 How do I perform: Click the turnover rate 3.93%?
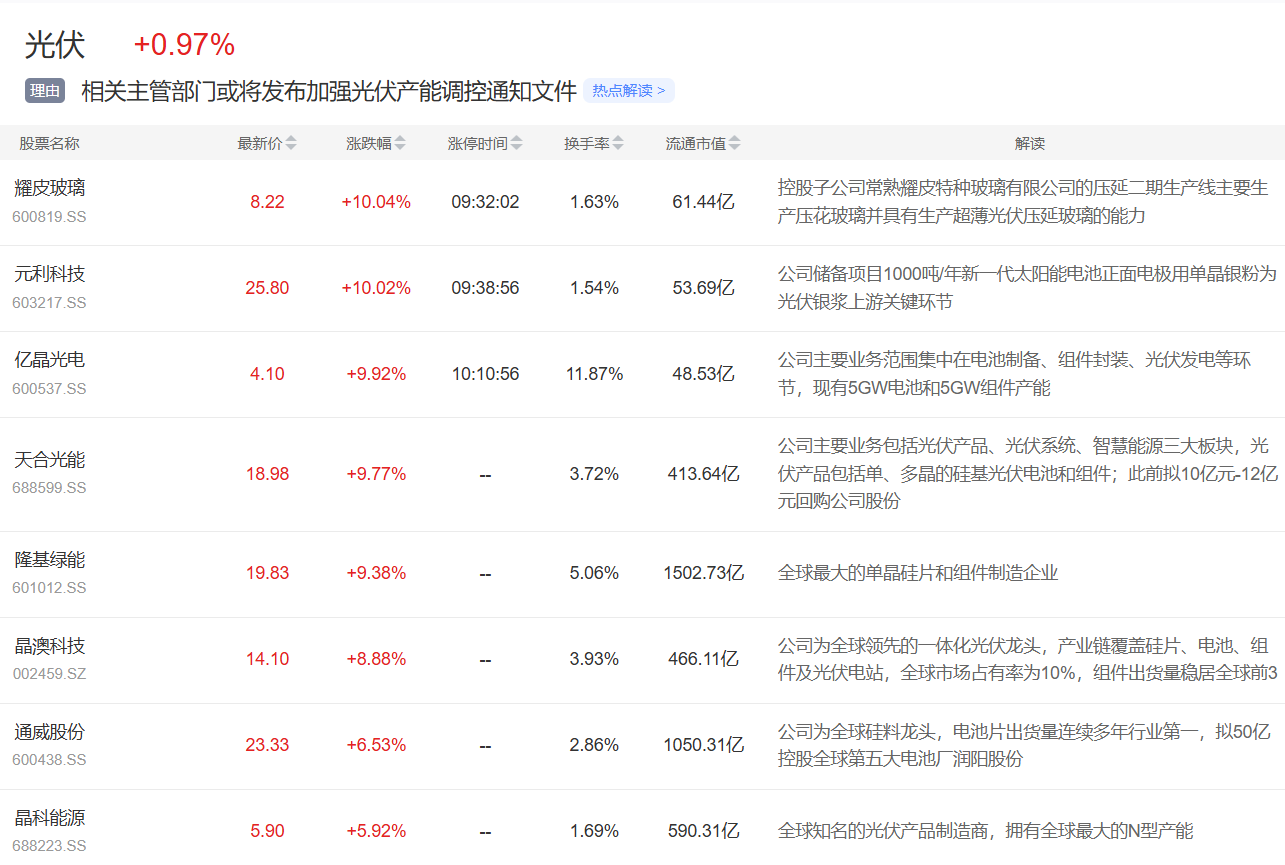coord(594,660)
